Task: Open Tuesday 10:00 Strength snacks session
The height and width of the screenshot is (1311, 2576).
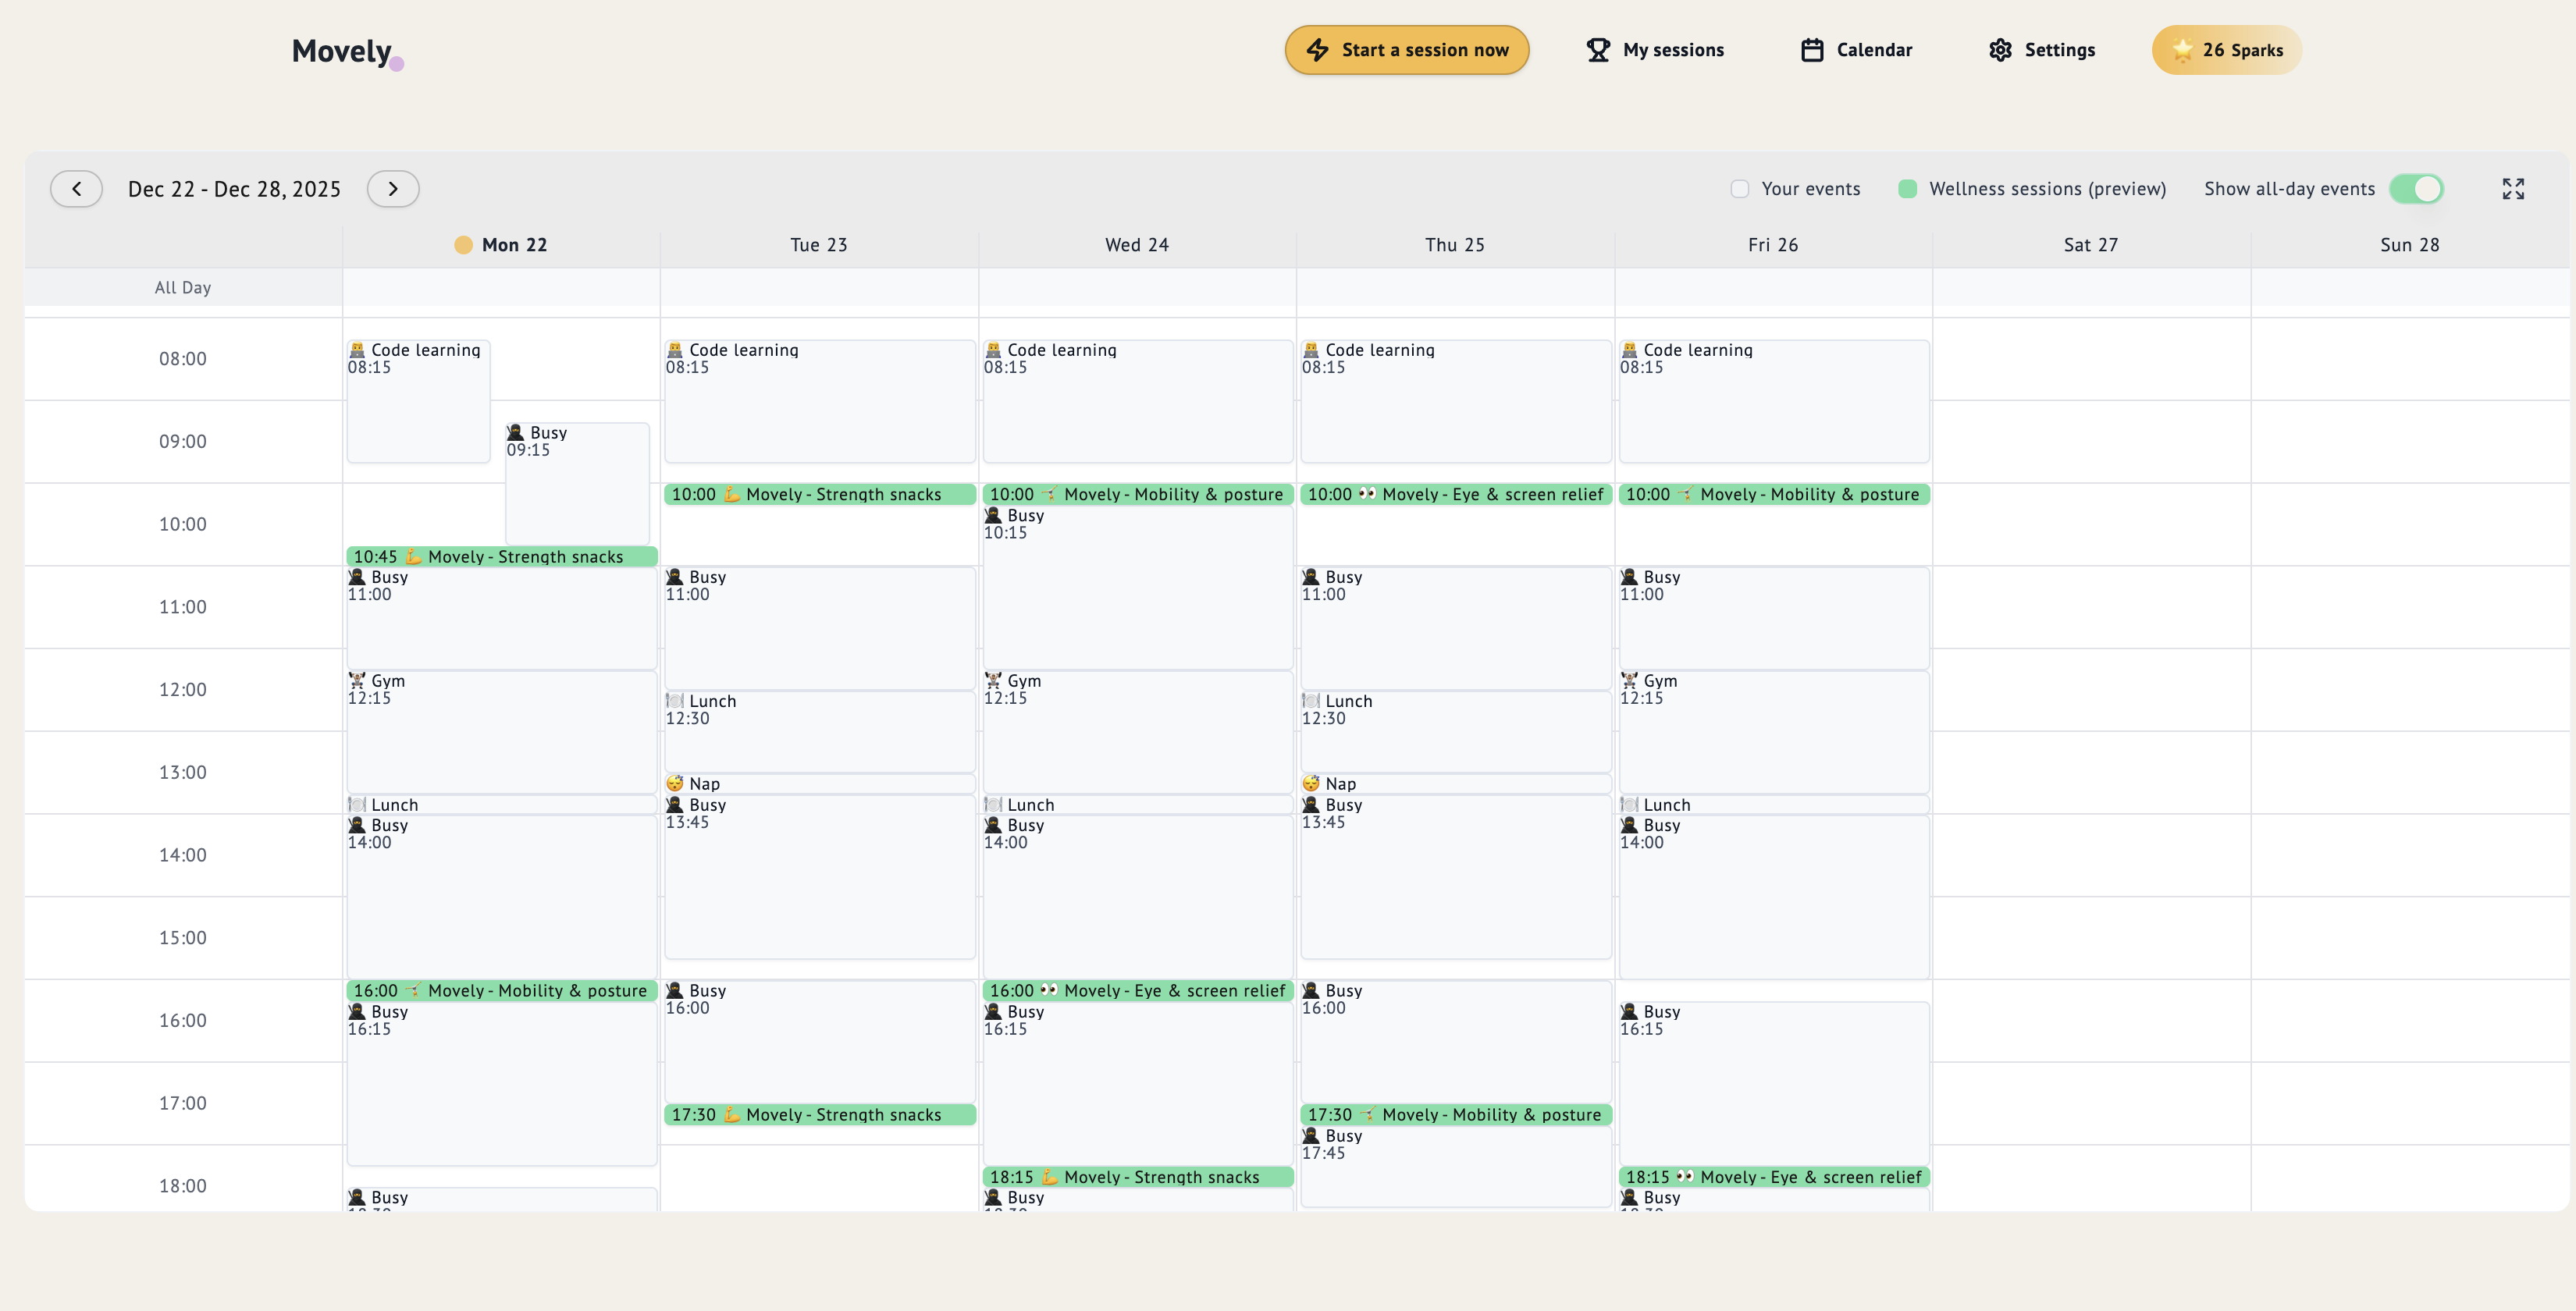Action: [819, 494]
